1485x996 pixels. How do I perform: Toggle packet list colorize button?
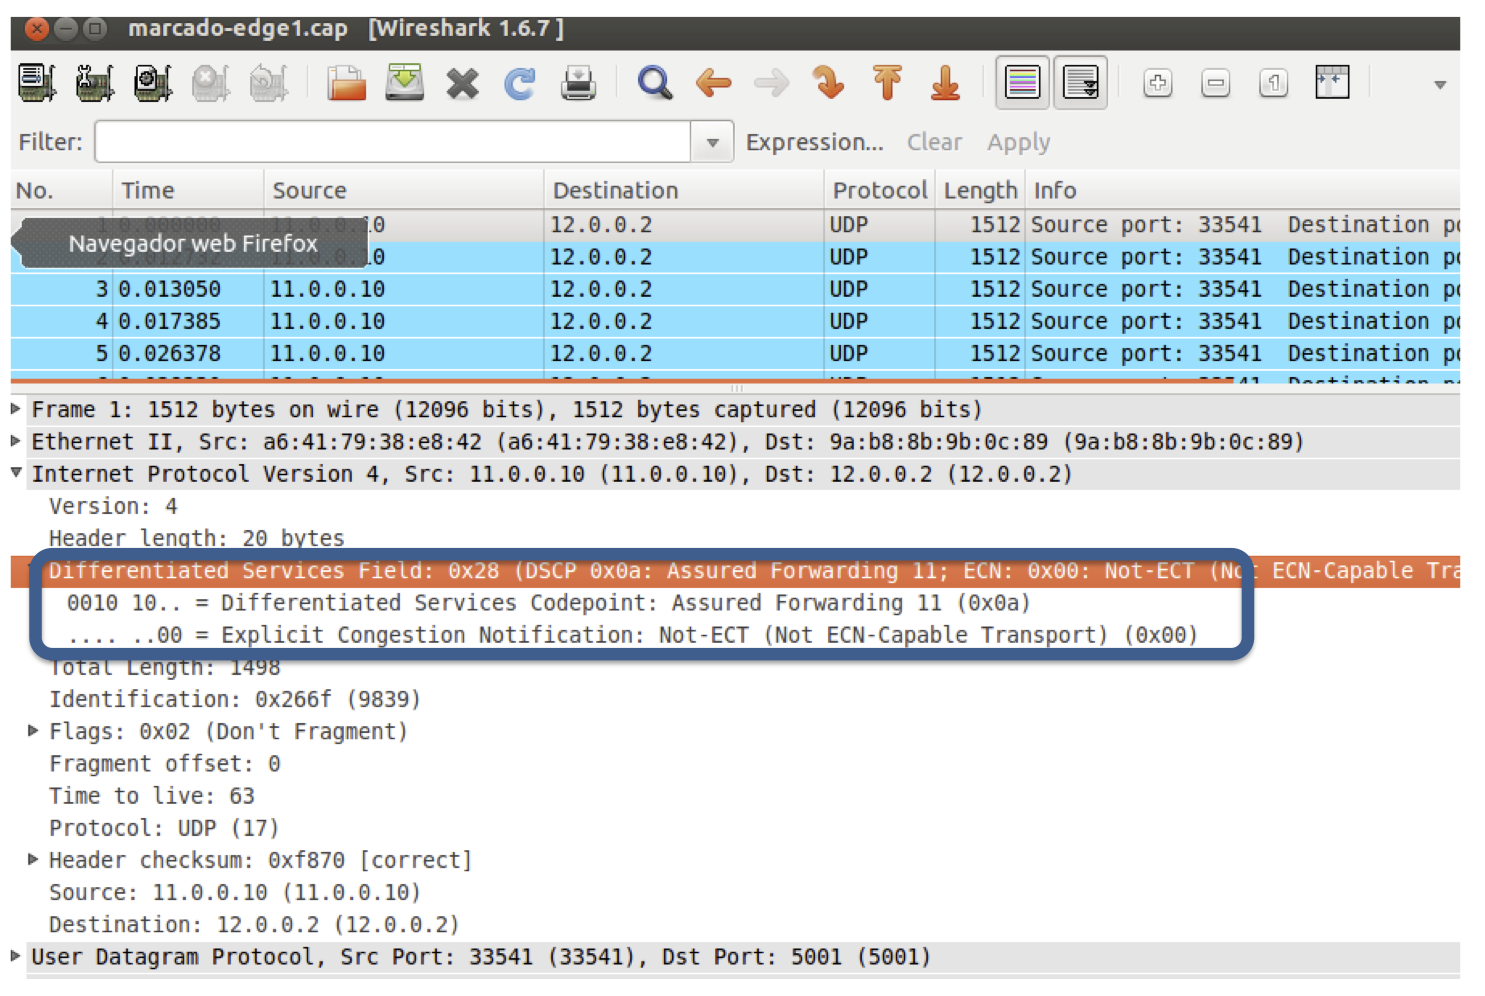(x=1022, y=82)
